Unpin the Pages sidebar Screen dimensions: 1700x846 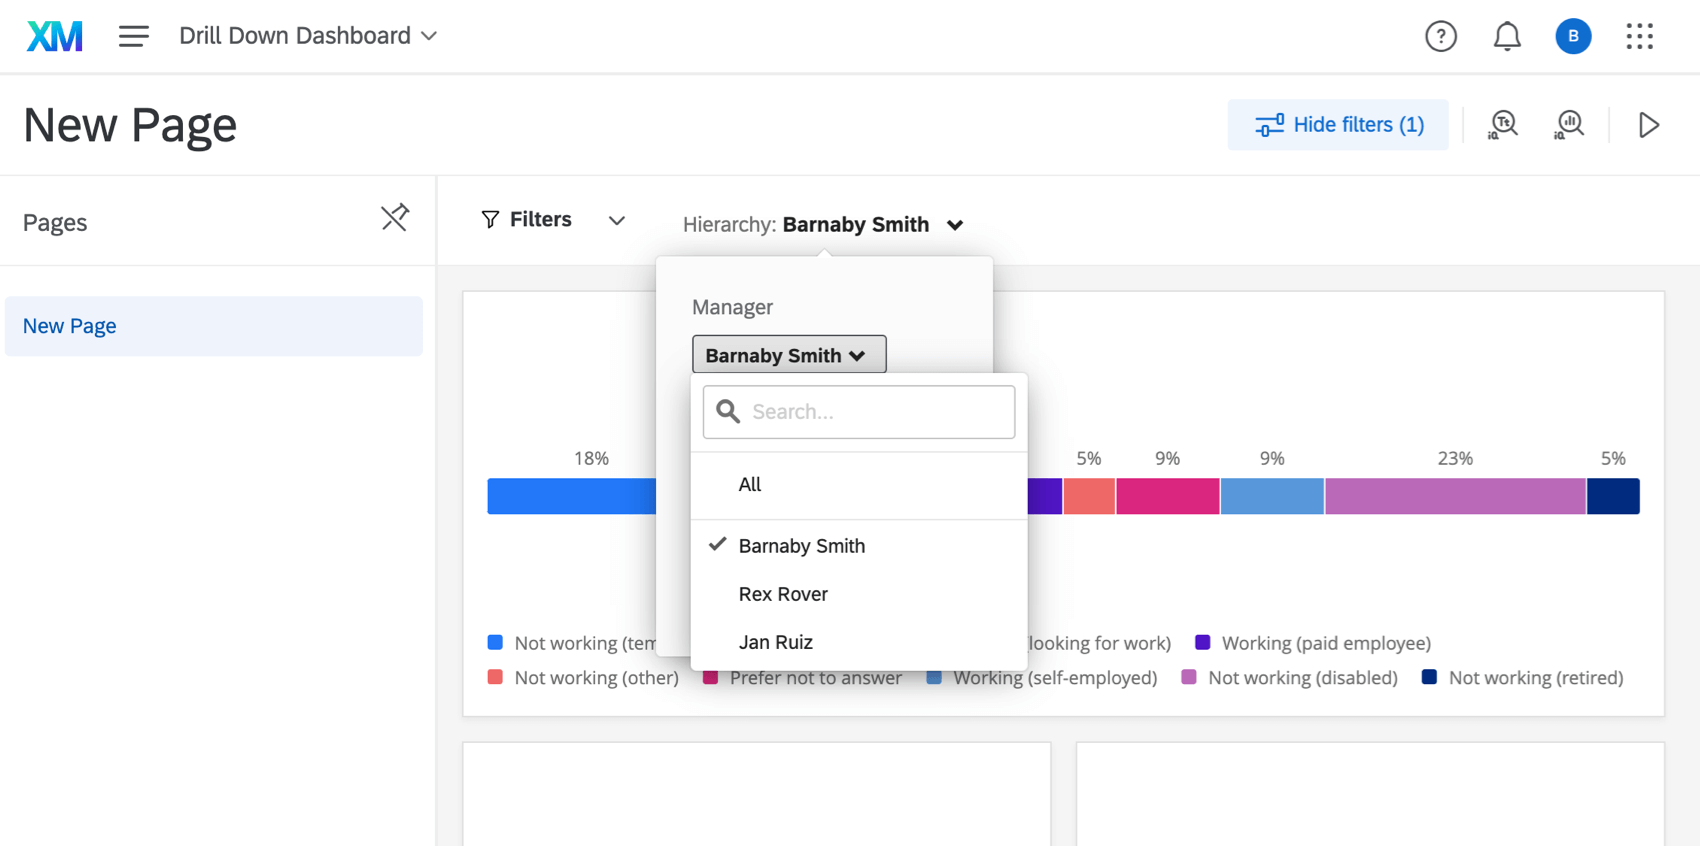pyautogui.click(x=395, y=217)
